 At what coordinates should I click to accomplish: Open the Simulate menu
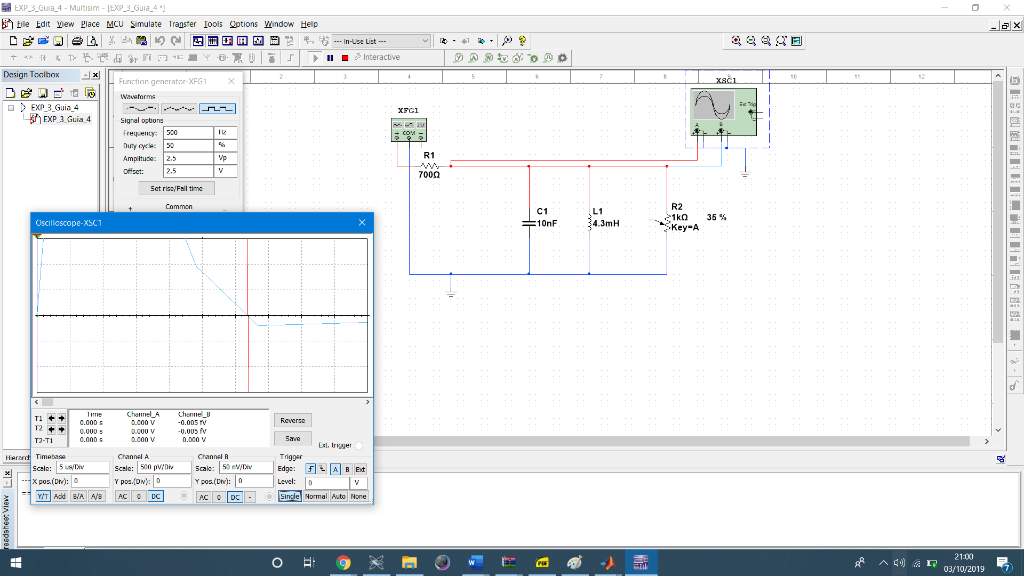click(x=146, y=22)
